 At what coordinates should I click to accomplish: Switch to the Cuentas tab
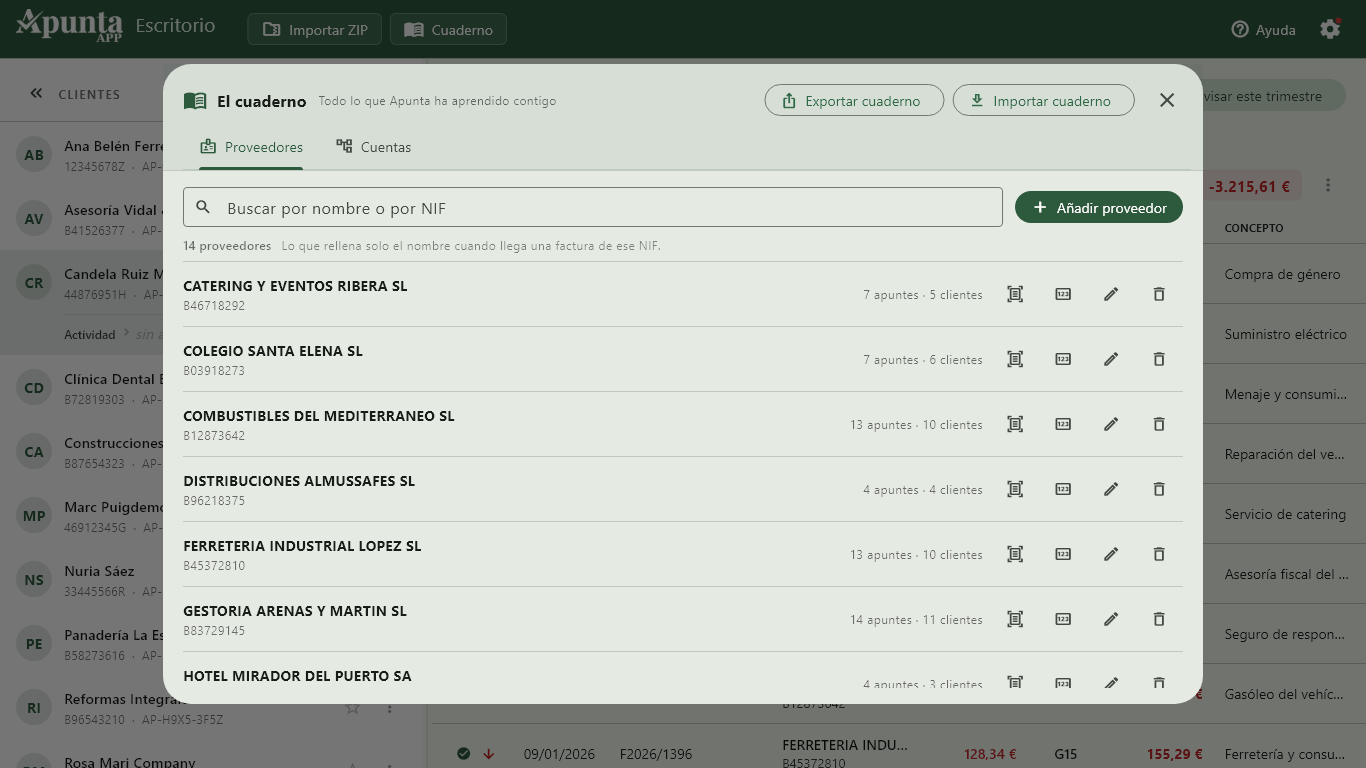click(373, 147)
